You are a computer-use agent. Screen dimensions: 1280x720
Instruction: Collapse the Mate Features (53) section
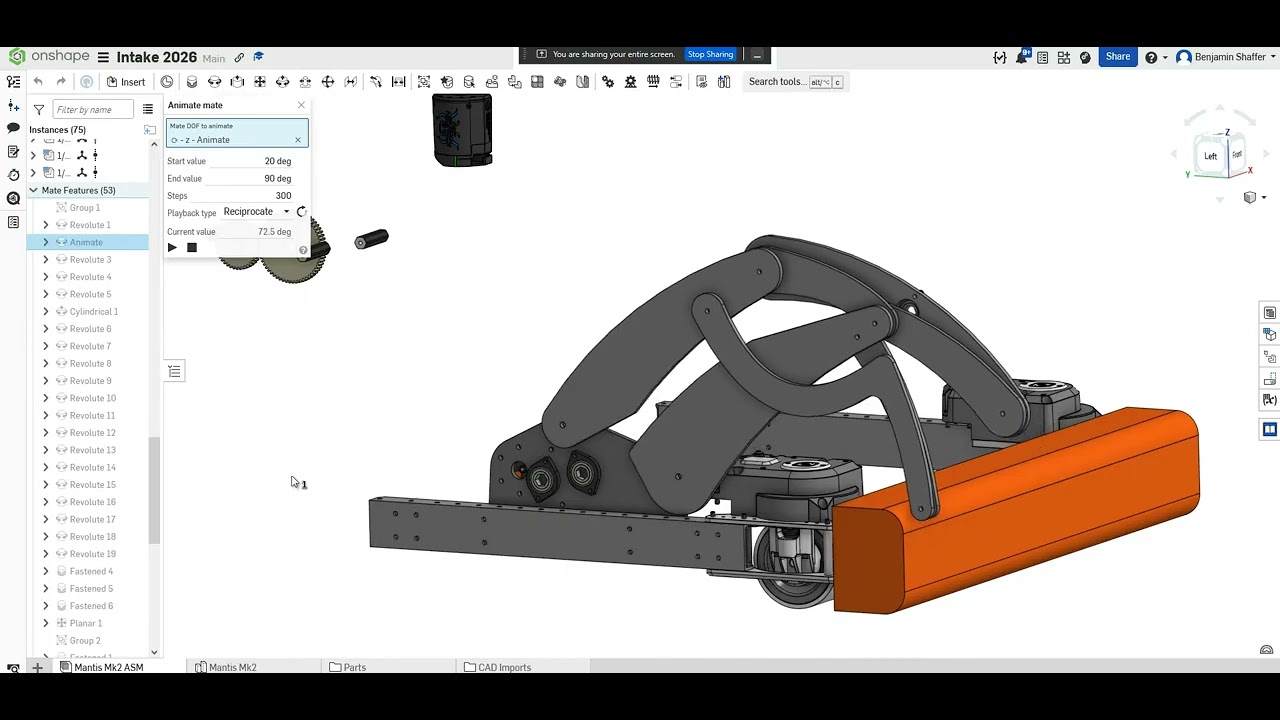[33, 190]
